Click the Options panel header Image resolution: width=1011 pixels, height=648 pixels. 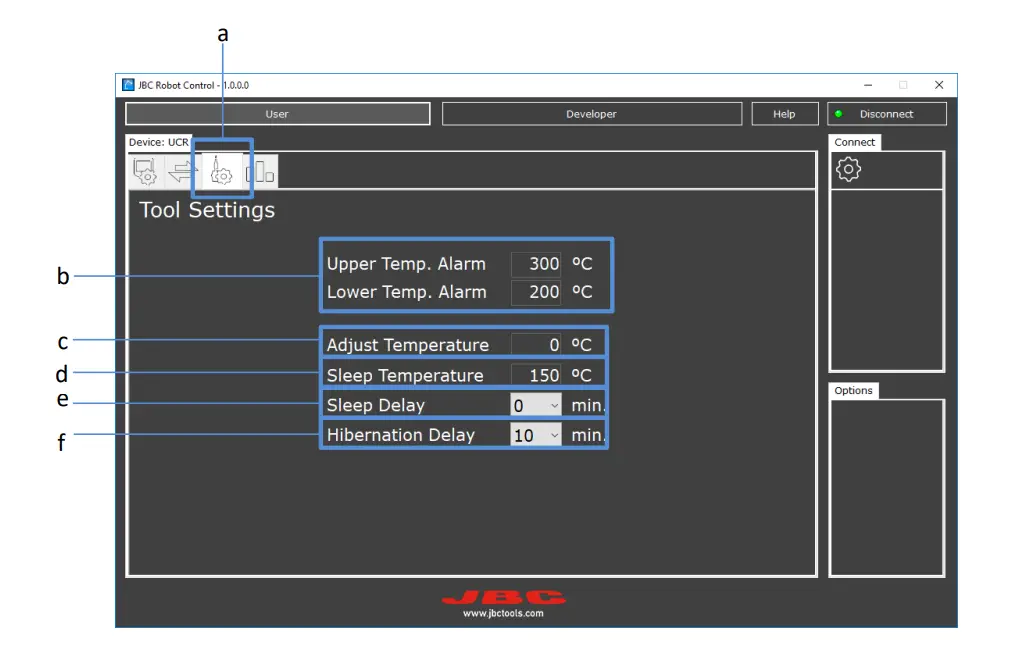(x=853, y=390)
